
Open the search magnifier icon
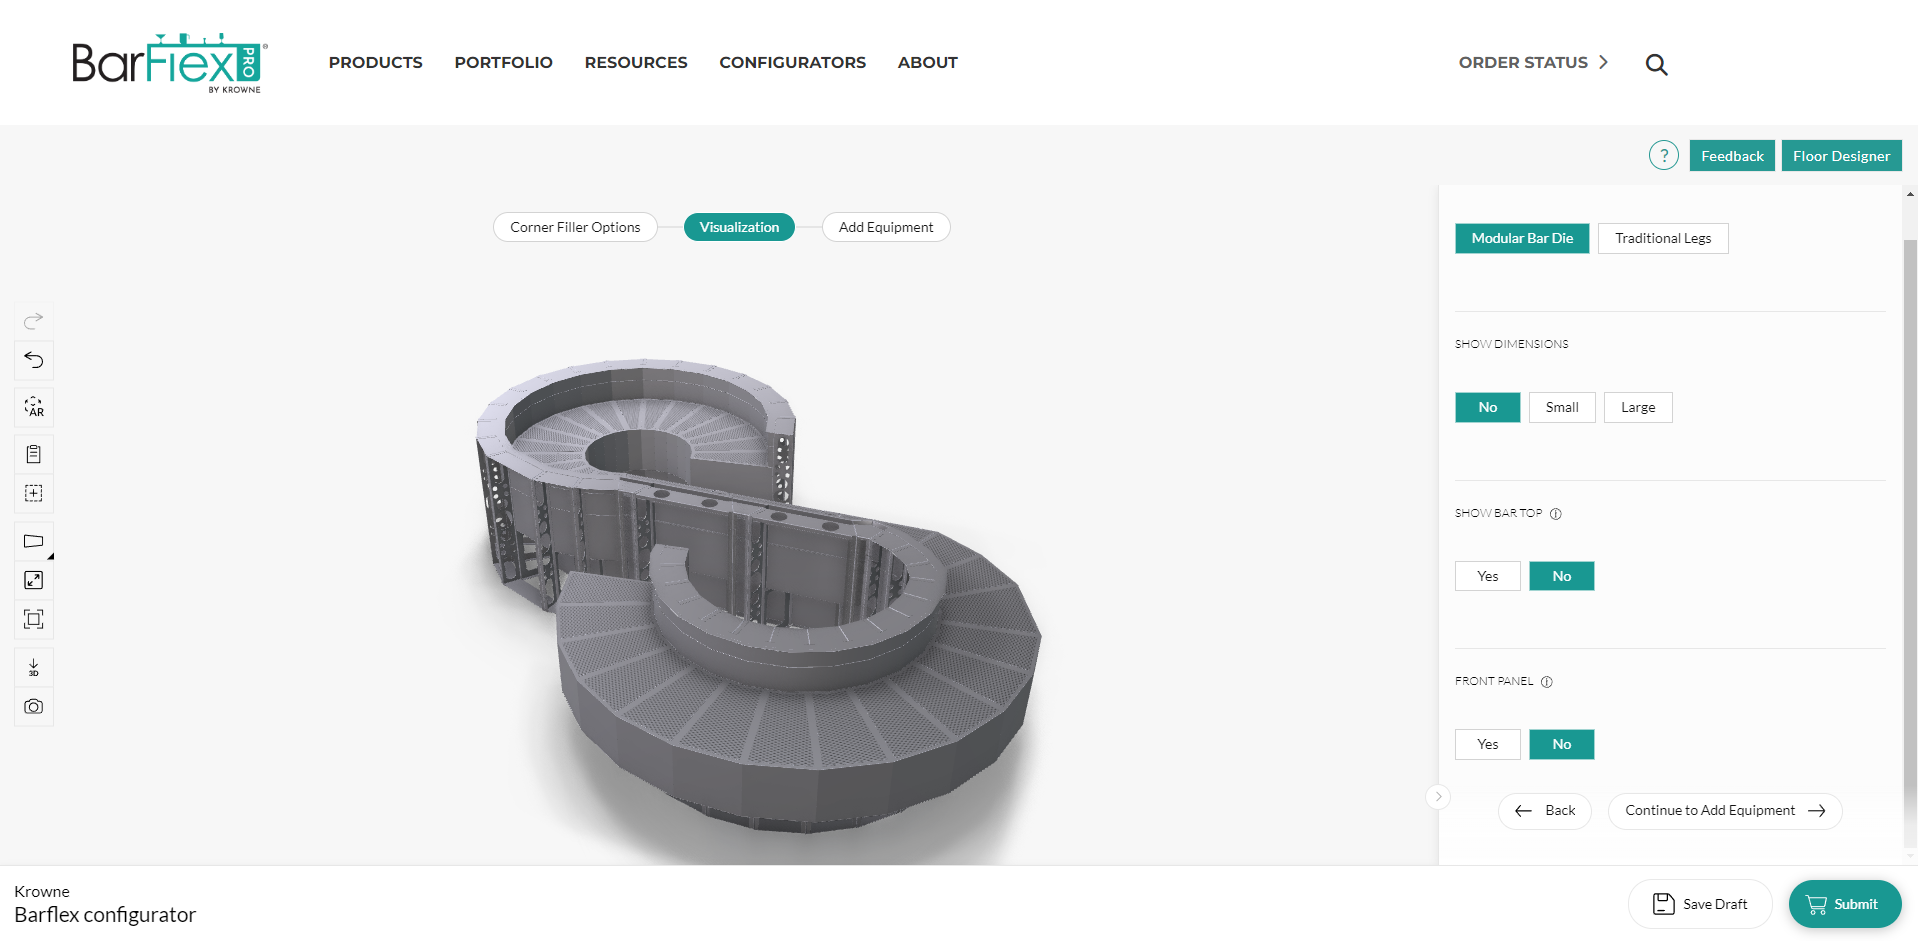coord(1656,65)
